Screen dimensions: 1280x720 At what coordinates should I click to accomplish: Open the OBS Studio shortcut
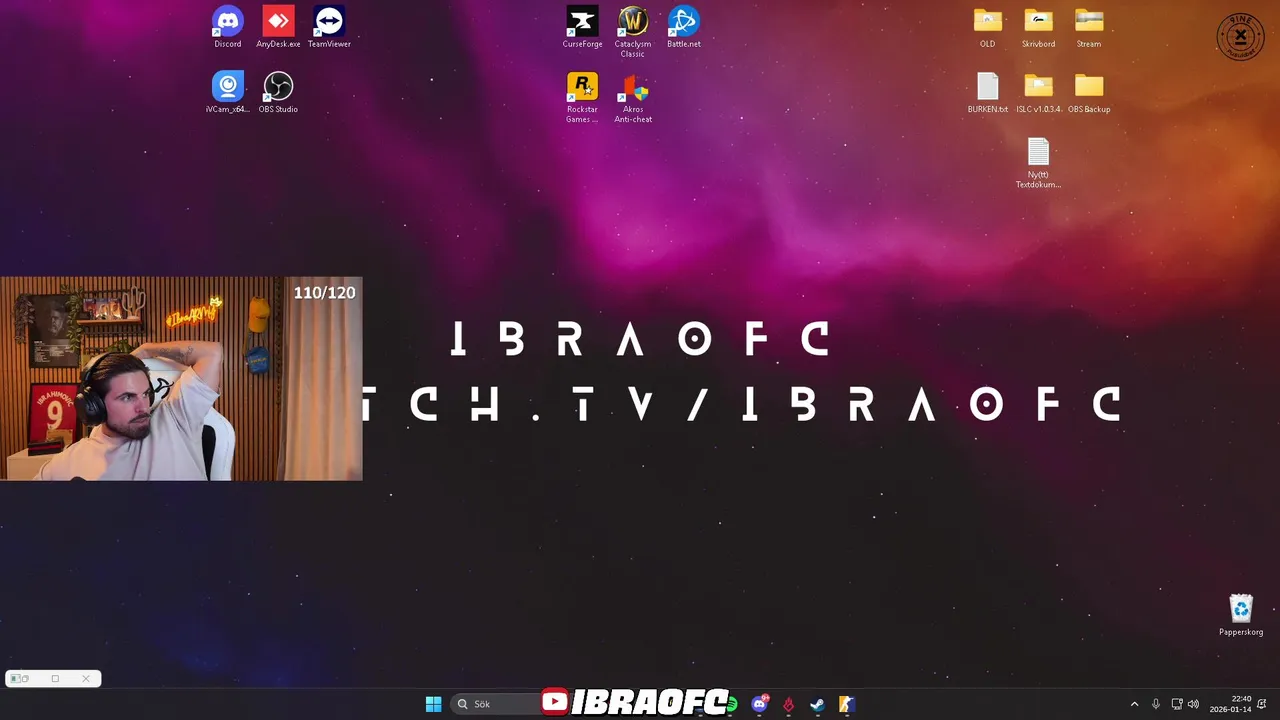pyautogui.click(x=278, y=92)
